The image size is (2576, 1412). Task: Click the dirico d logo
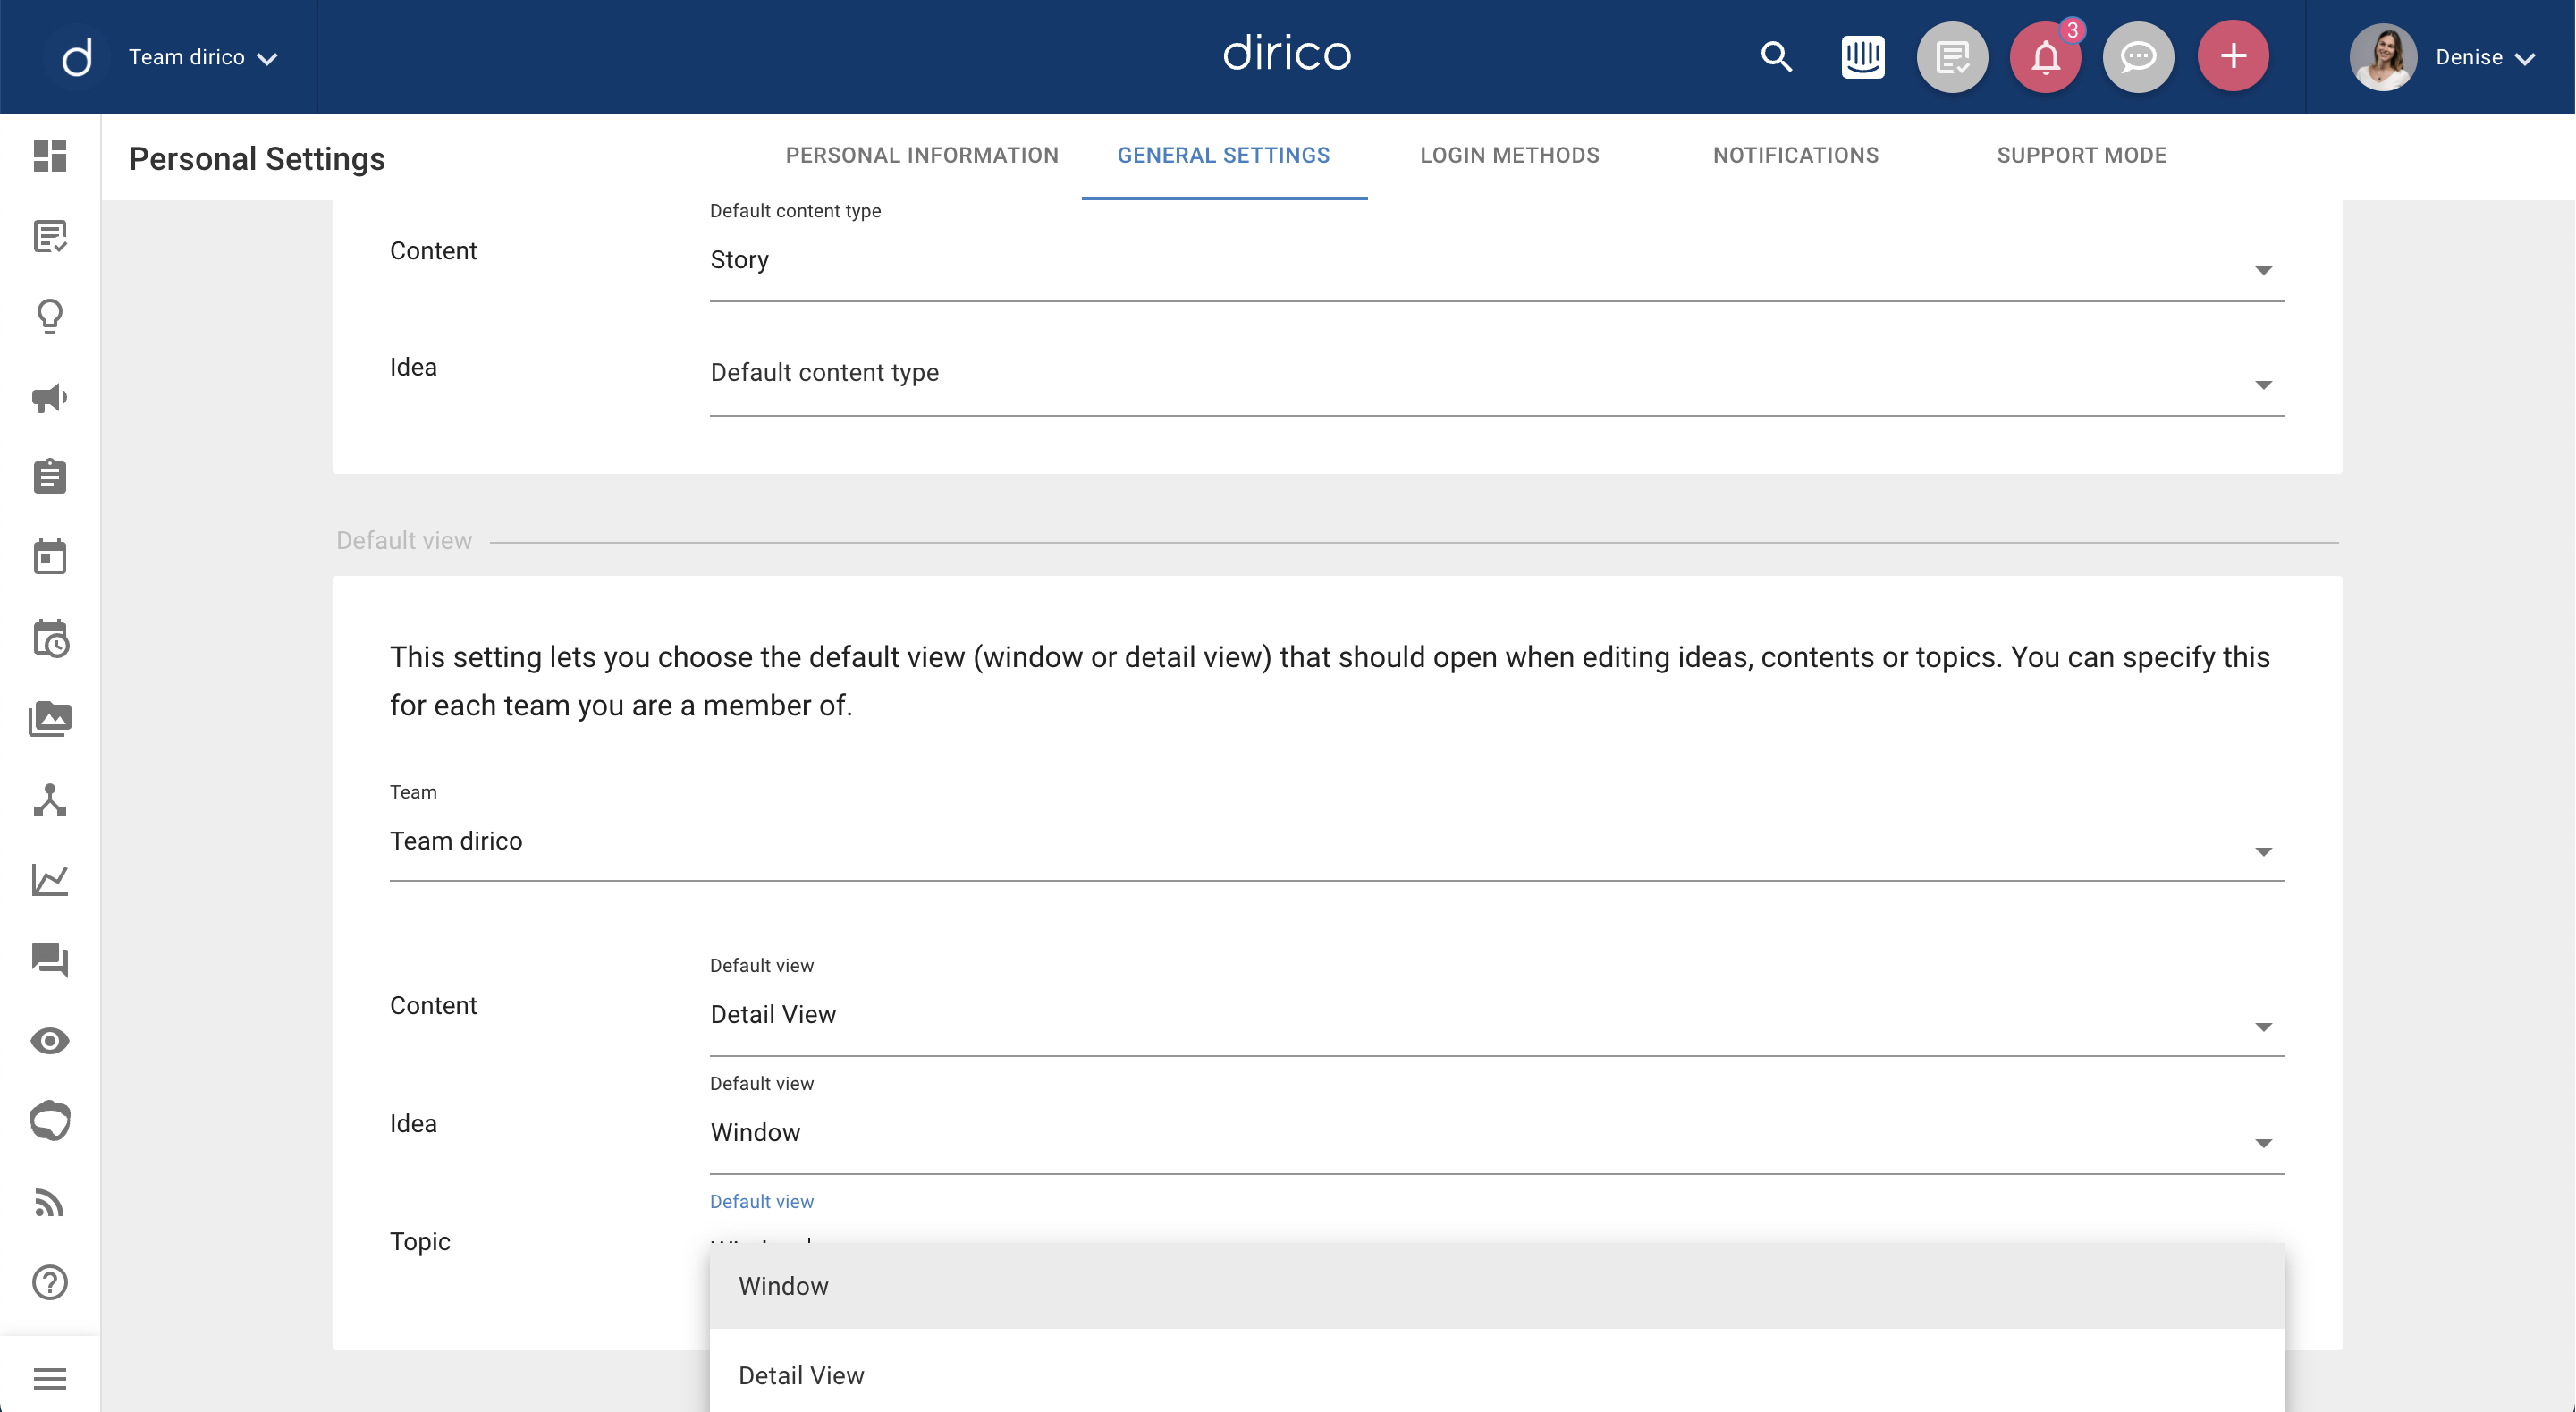[x=77, y=57]
